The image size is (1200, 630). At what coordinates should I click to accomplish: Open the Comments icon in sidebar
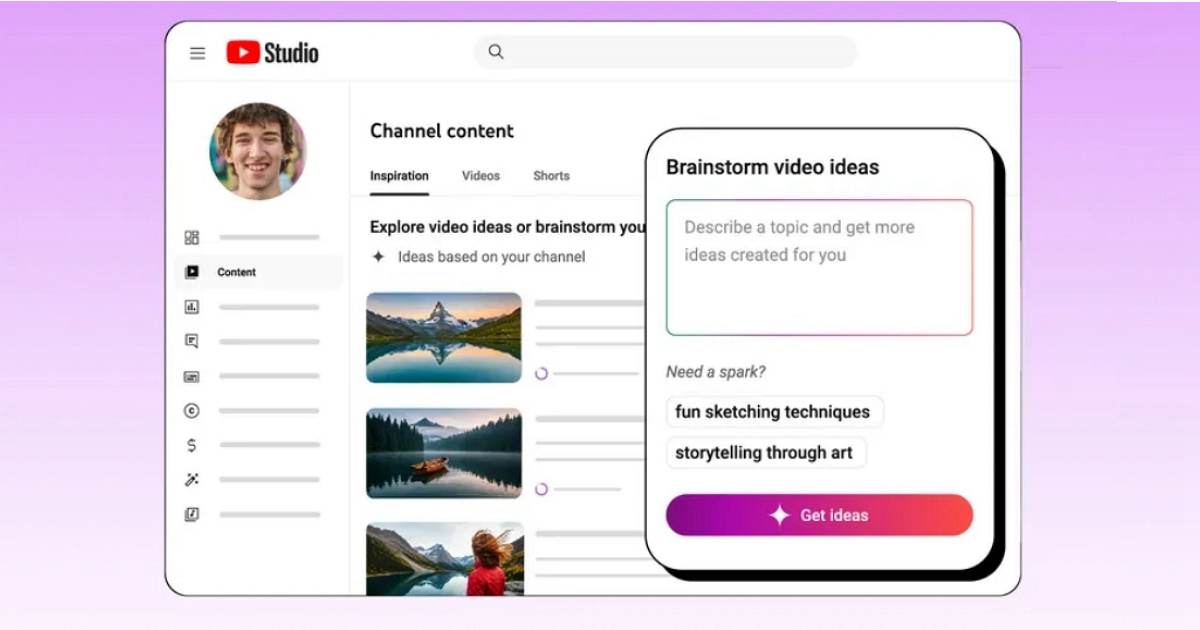click(x=192, y=341)
